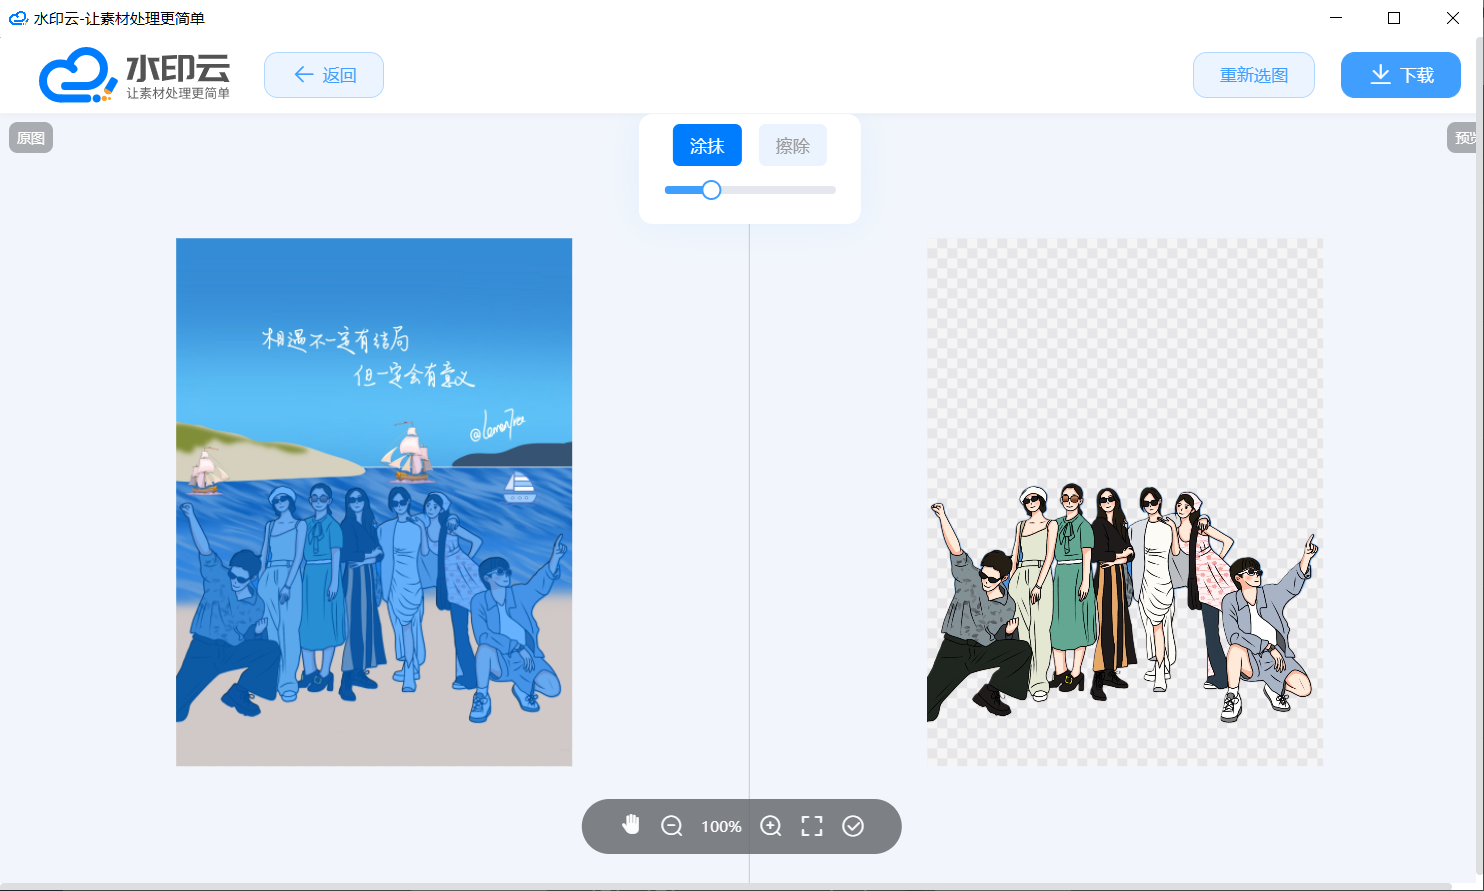Image resolution: width=1484 pixels, height=891 pixels.
Task: Click the 100% zoom level text
Action: click(x=721, y=827)
